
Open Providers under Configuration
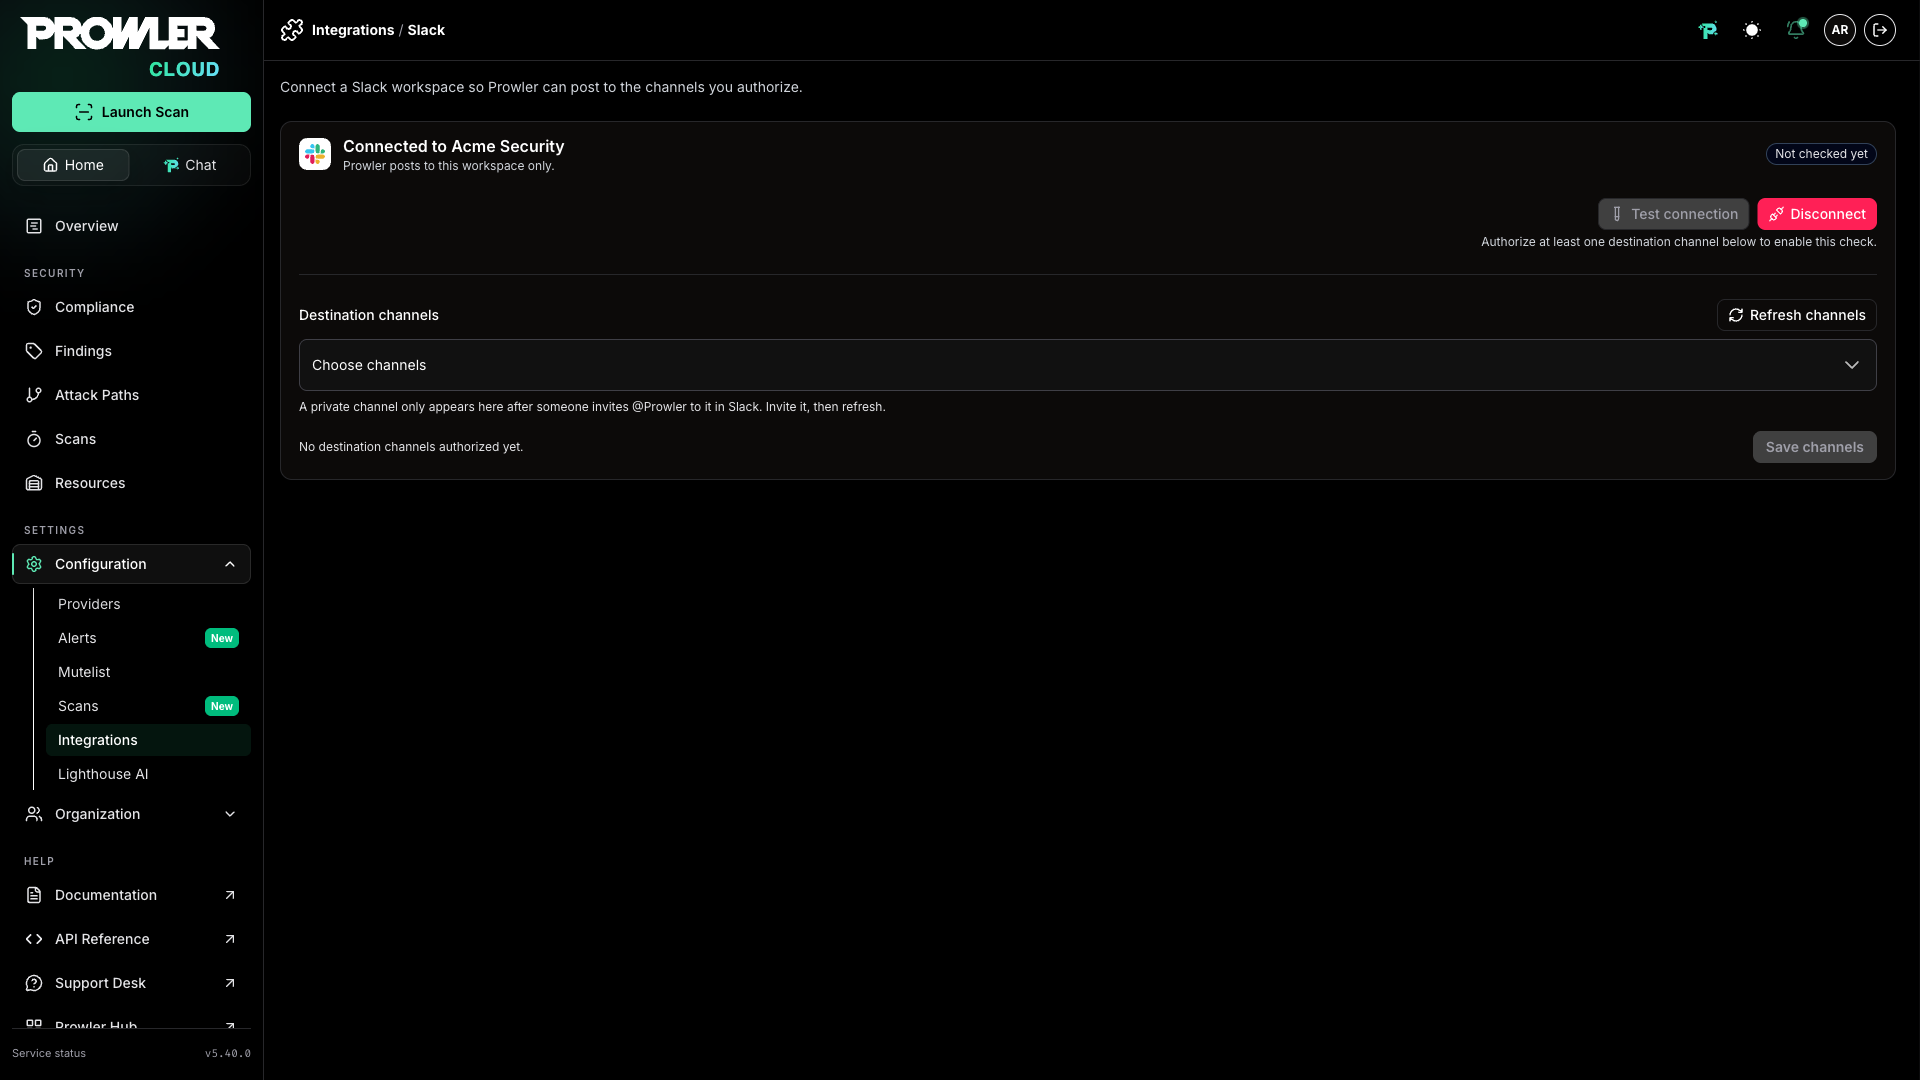click(148, 604)
